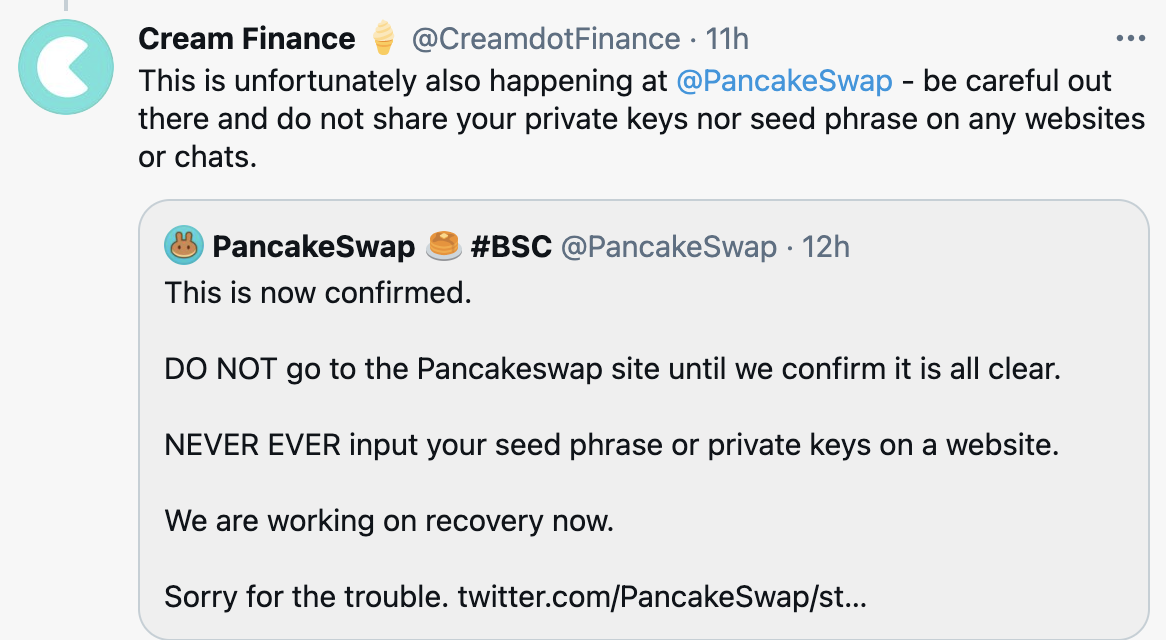Click the #BSC text in quoted header
The image size is (1166, 640).
510,246
